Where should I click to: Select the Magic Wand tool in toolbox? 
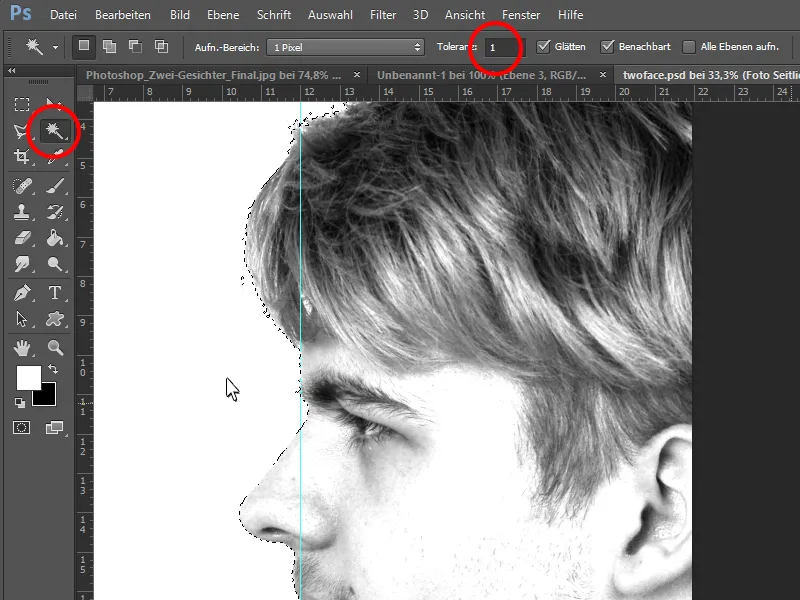click(54, 131)
